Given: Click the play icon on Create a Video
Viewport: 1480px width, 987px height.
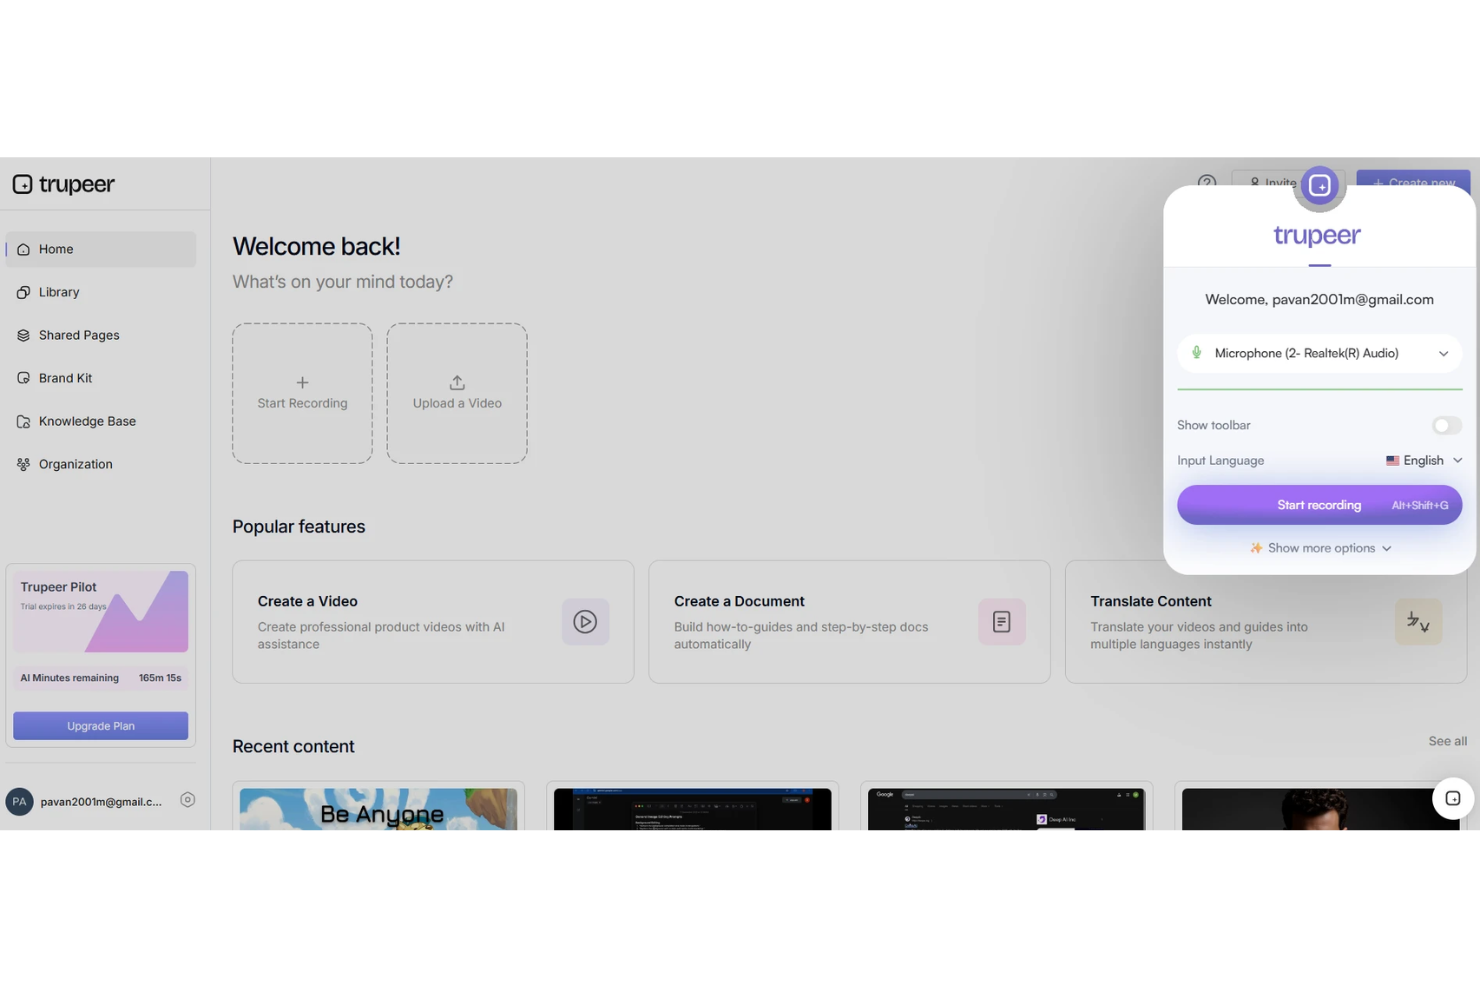Looking at the screenshot, I should point(585,622).
